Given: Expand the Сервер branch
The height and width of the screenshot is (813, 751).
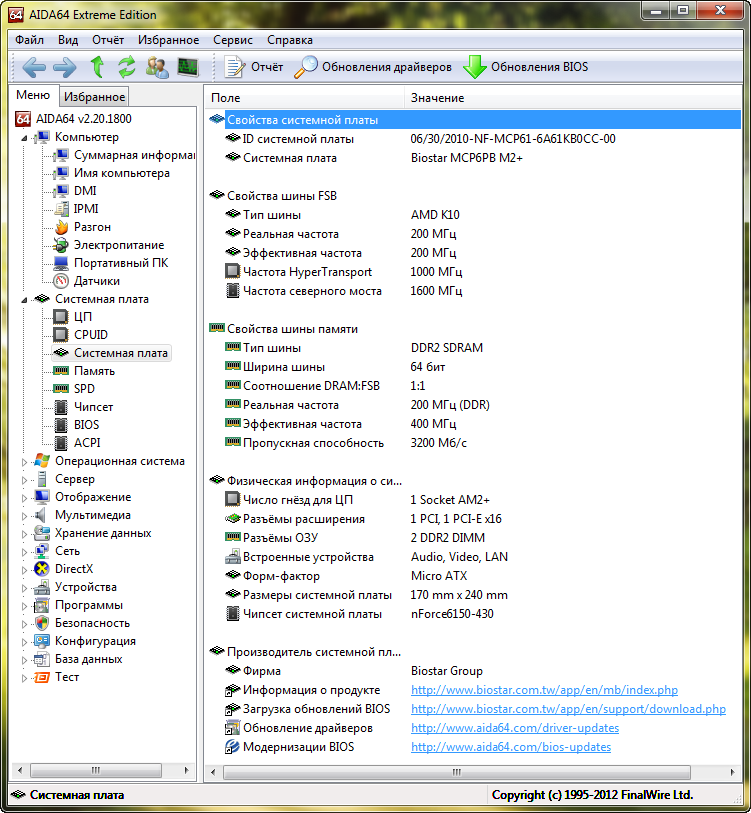Looking at the screenshot, I should pyautogui.click(x=24, y=480).
